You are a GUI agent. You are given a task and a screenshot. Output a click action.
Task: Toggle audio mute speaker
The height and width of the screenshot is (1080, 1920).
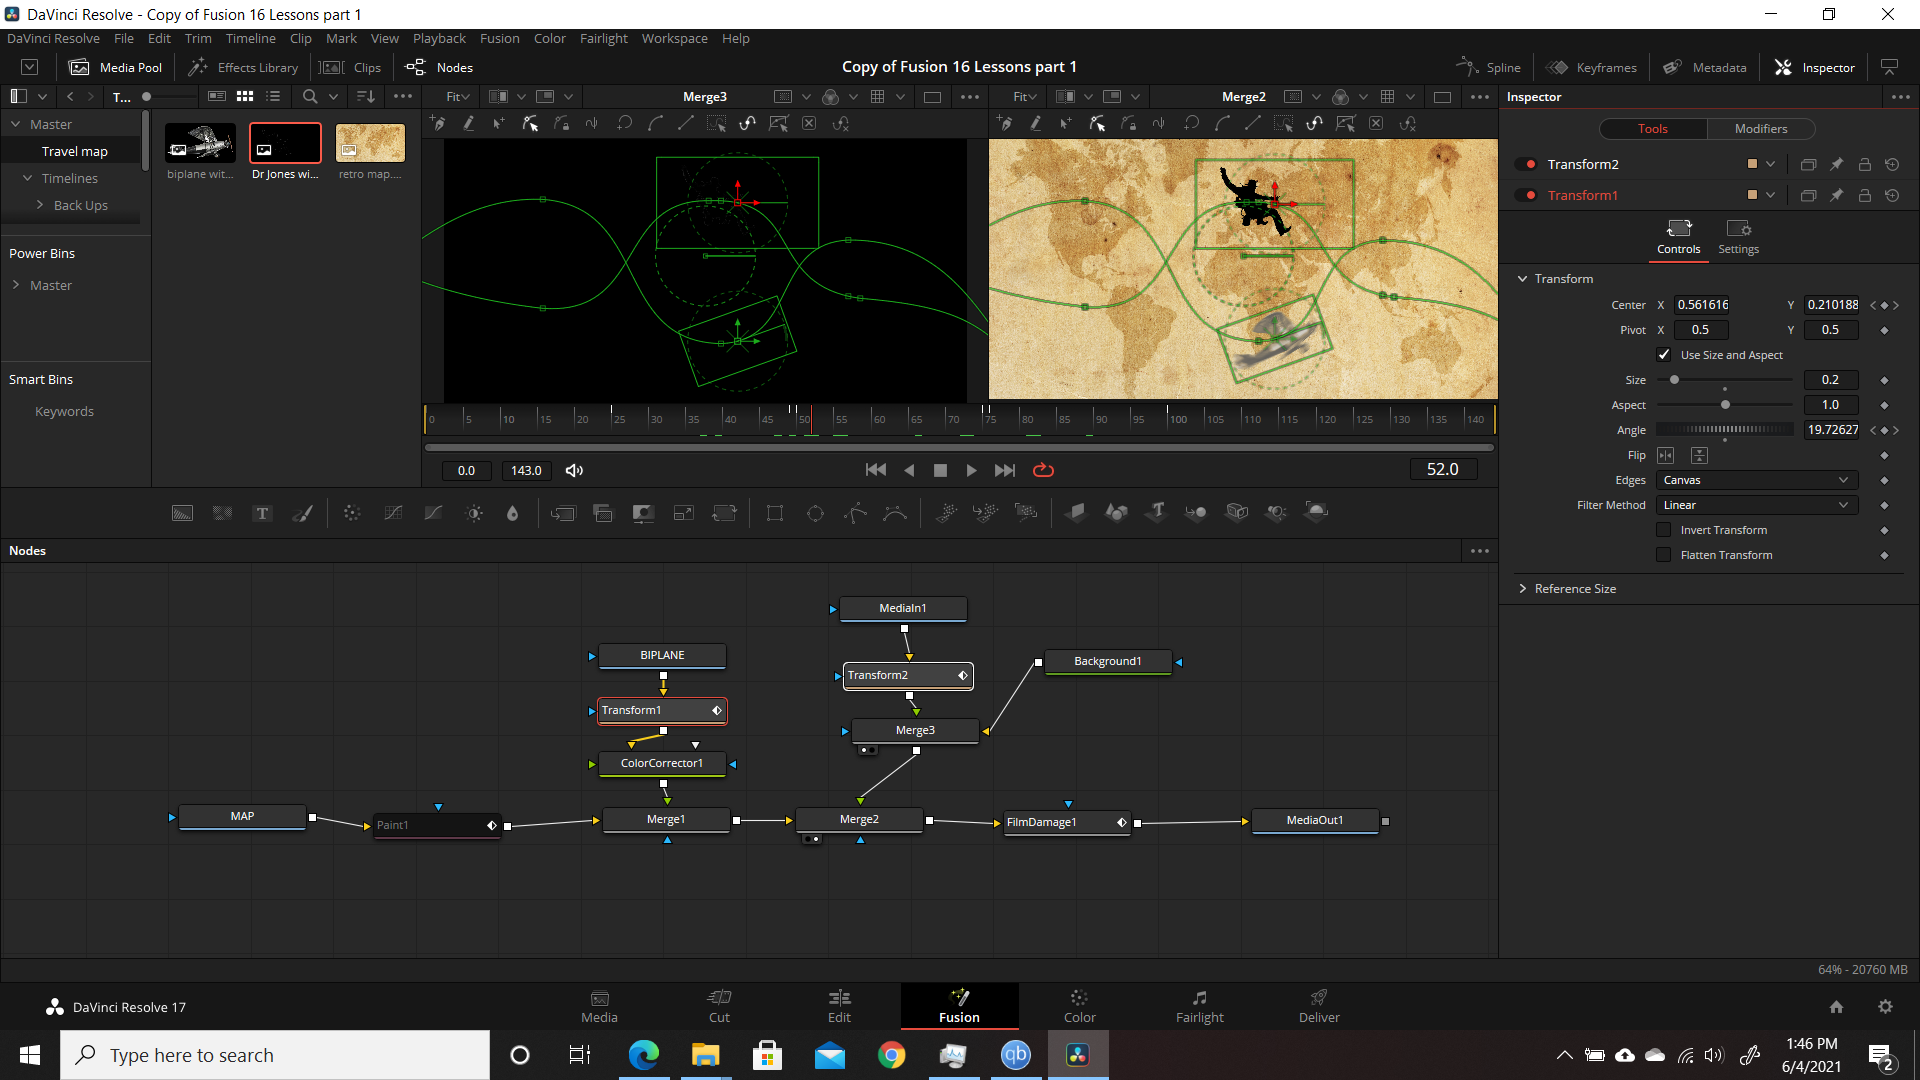pos(574,470)
